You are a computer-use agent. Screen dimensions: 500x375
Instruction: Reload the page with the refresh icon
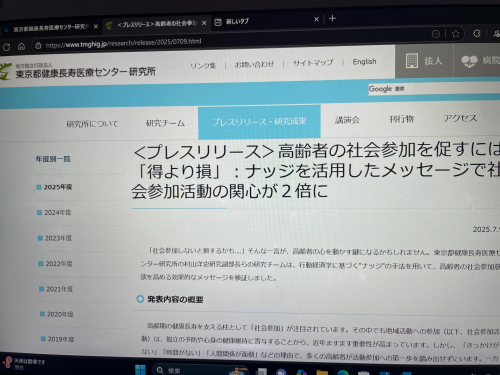[x=6, y=47]
